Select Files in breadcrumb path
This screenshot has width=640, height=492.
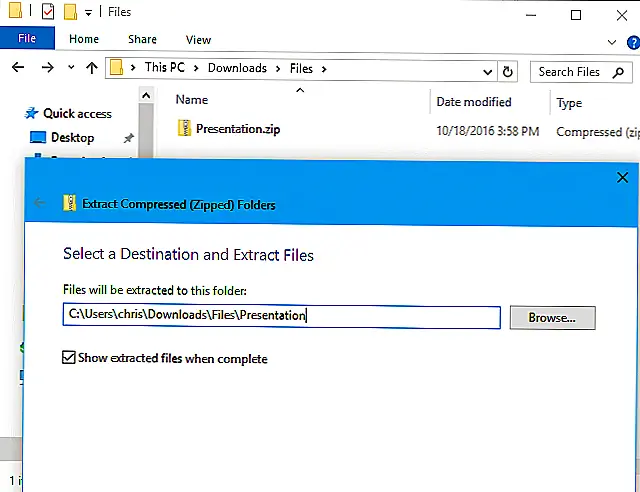301,69
